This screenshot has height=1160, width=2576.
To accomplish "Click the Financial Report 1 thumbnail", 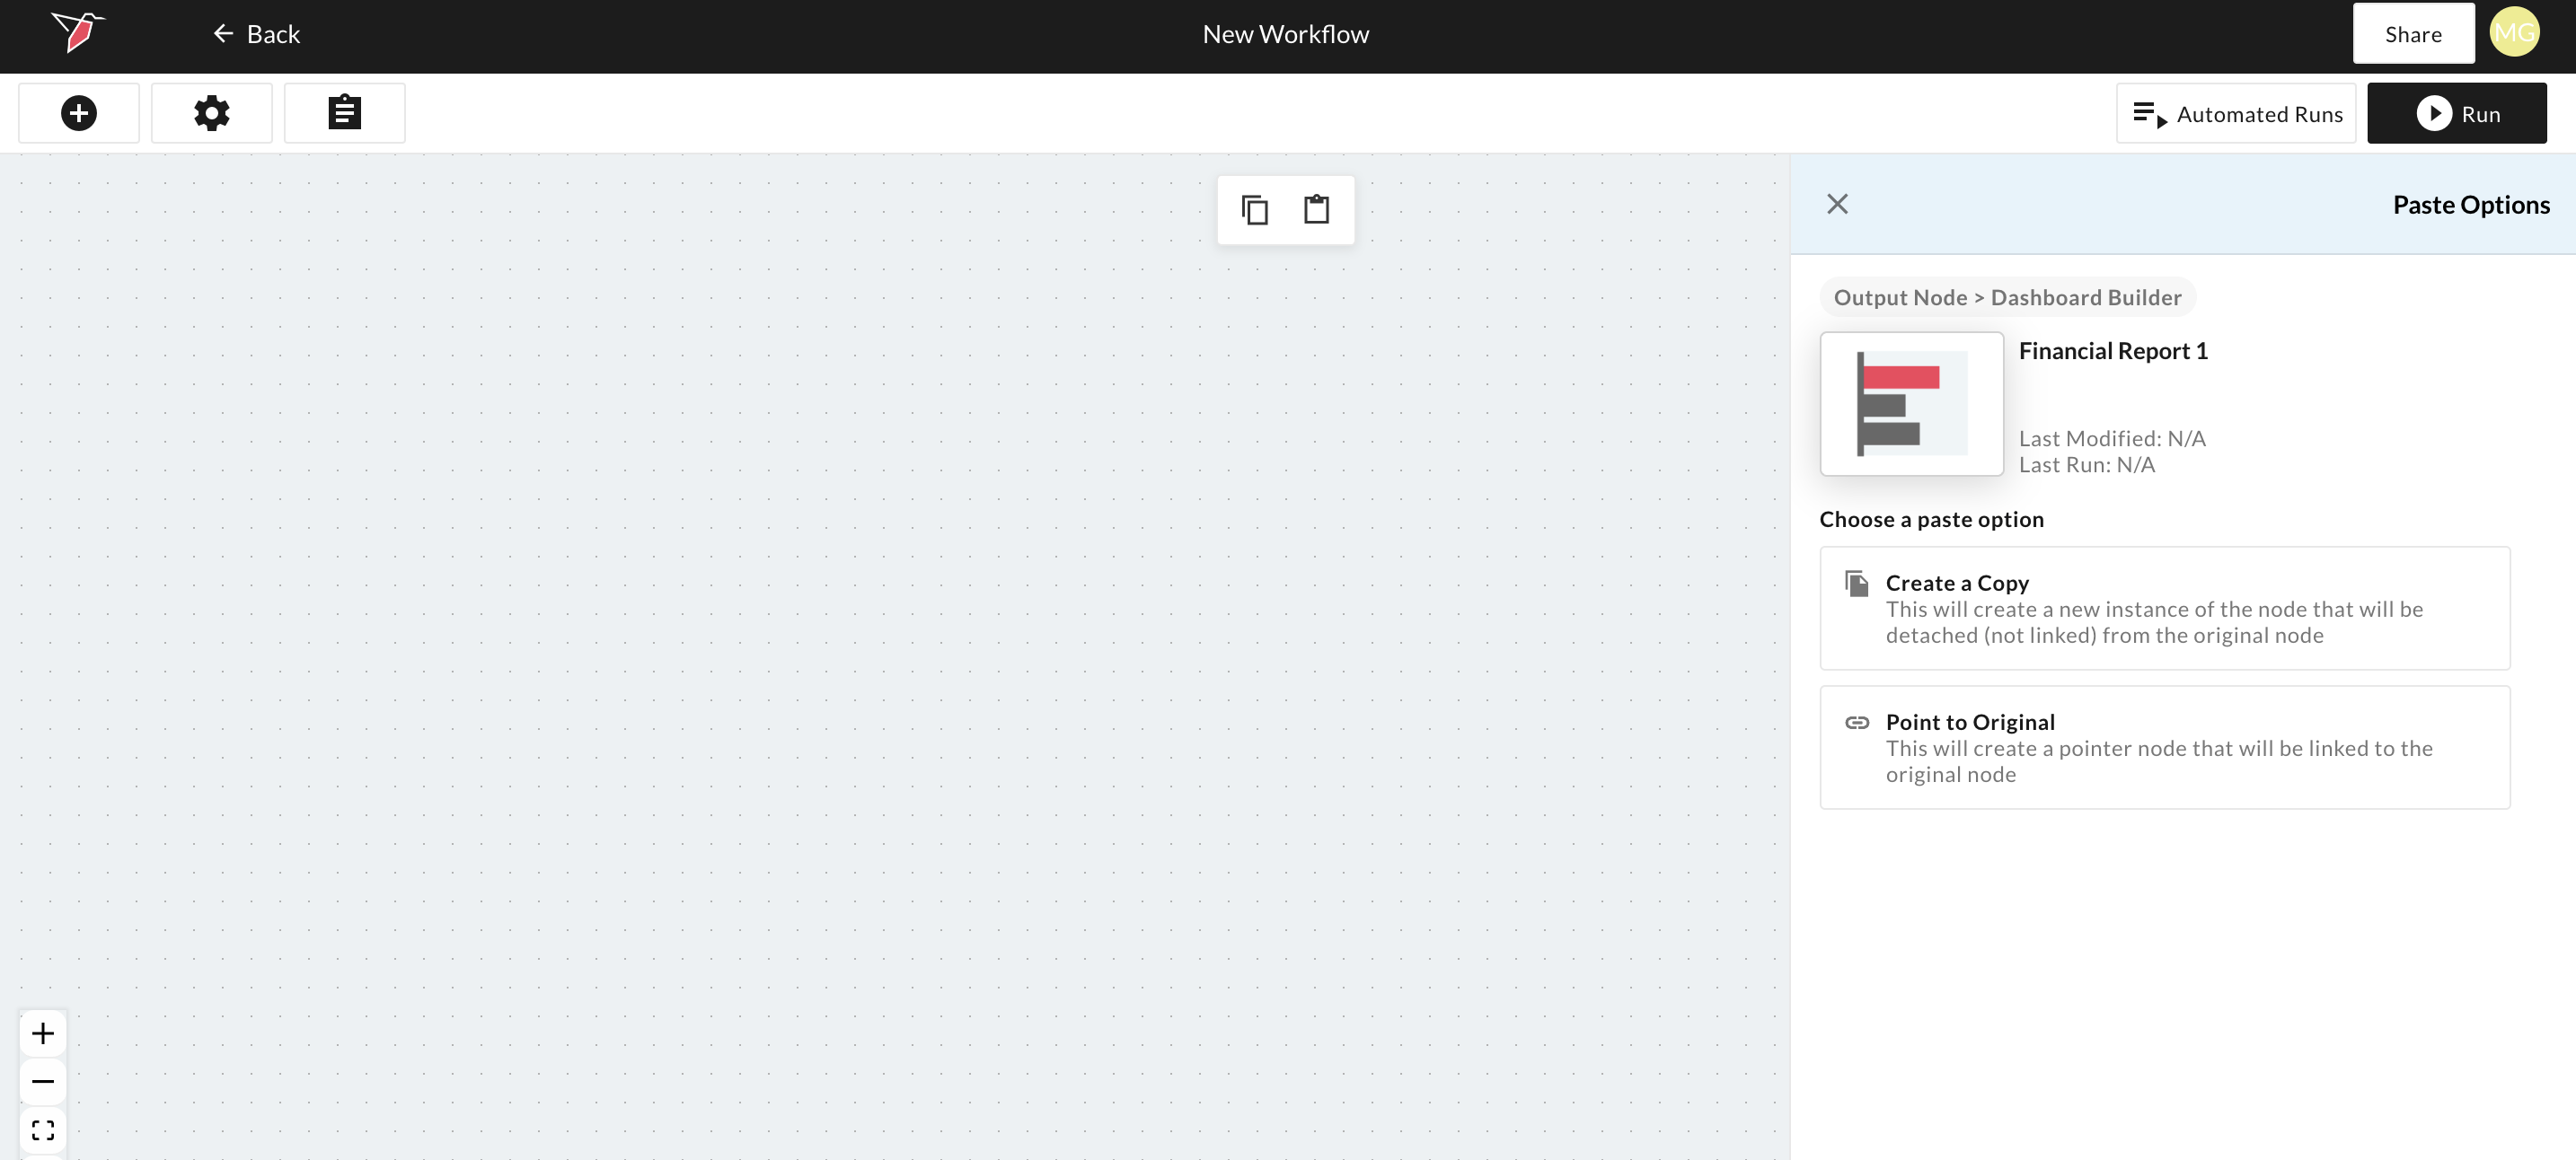I will coord(1911,404).
